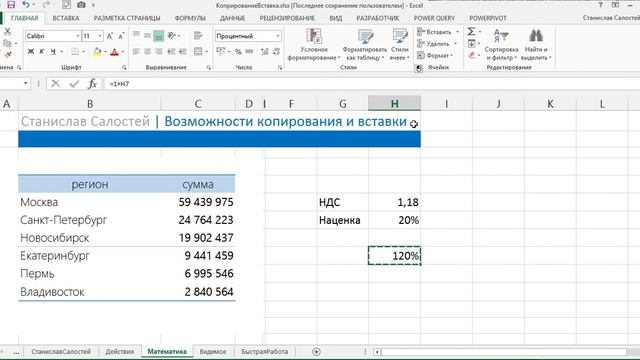
Task: Open the camera tool in the quick access toolbar
Action: 81,5
